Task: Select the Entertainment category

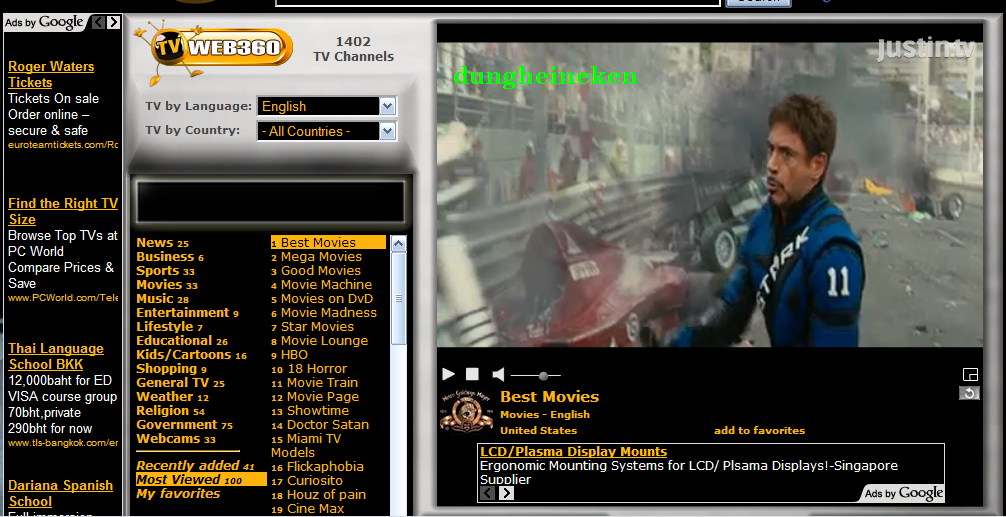Action: 187,313
